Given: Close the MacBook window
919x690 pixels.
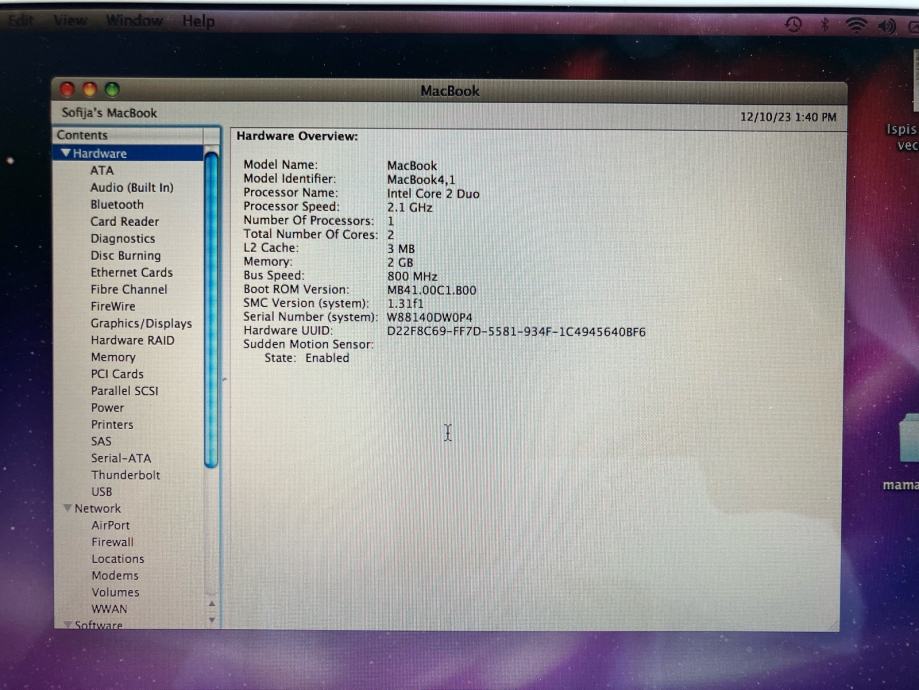Looking at the screenshot, I should [67, 89].
